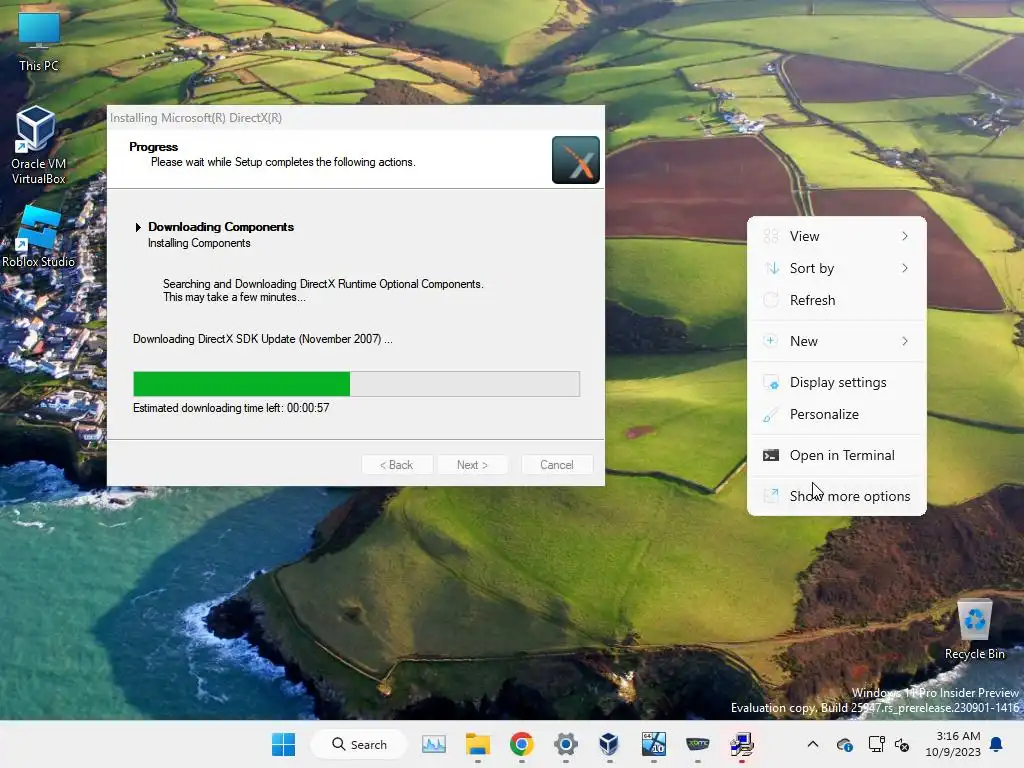This screenshot has width=1024, height=768.
Task: Select the Oracle VM VirtualBox desktop shortcut
Action: tap(39, 145)
